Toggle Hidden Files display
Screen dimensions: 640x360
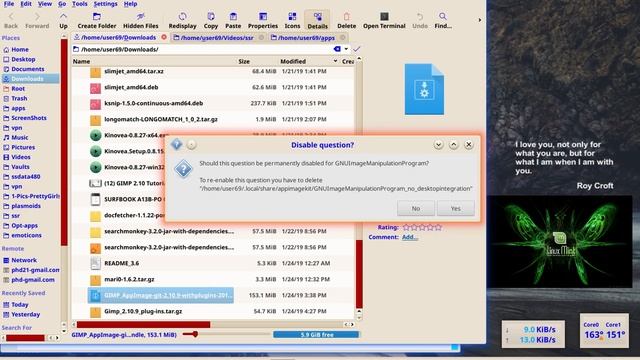(x=140, y=20)
